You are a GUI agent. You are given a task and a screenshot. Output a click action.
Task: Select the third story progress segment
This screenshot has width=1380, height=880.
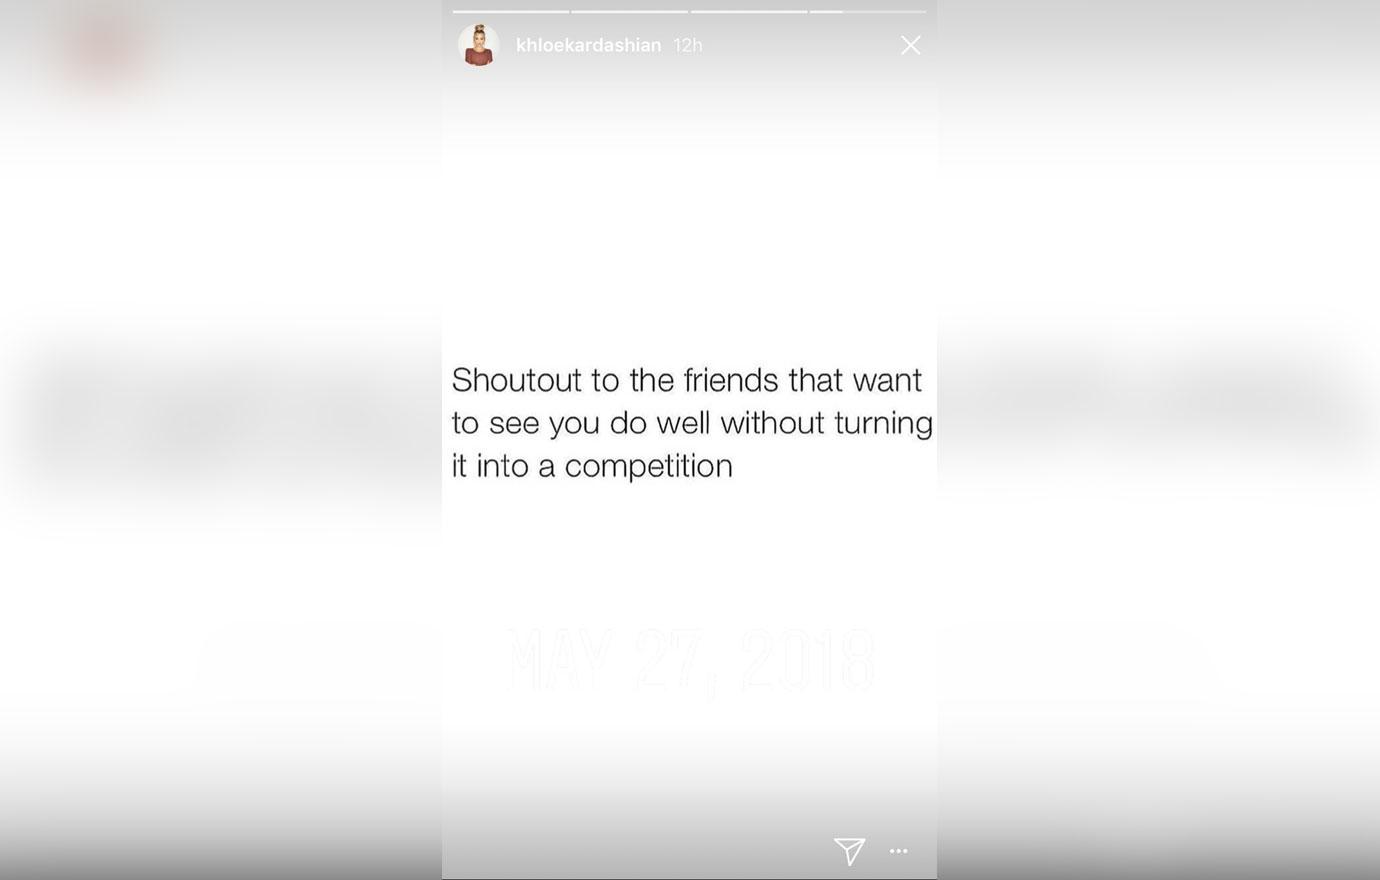tap(748, 12)
